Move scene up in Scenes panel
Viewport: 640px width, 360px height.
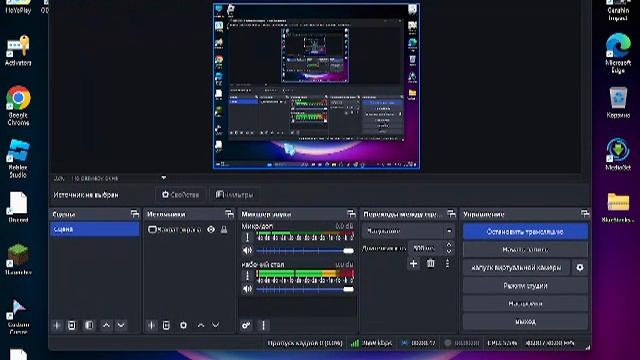click(x=106, y=325)
